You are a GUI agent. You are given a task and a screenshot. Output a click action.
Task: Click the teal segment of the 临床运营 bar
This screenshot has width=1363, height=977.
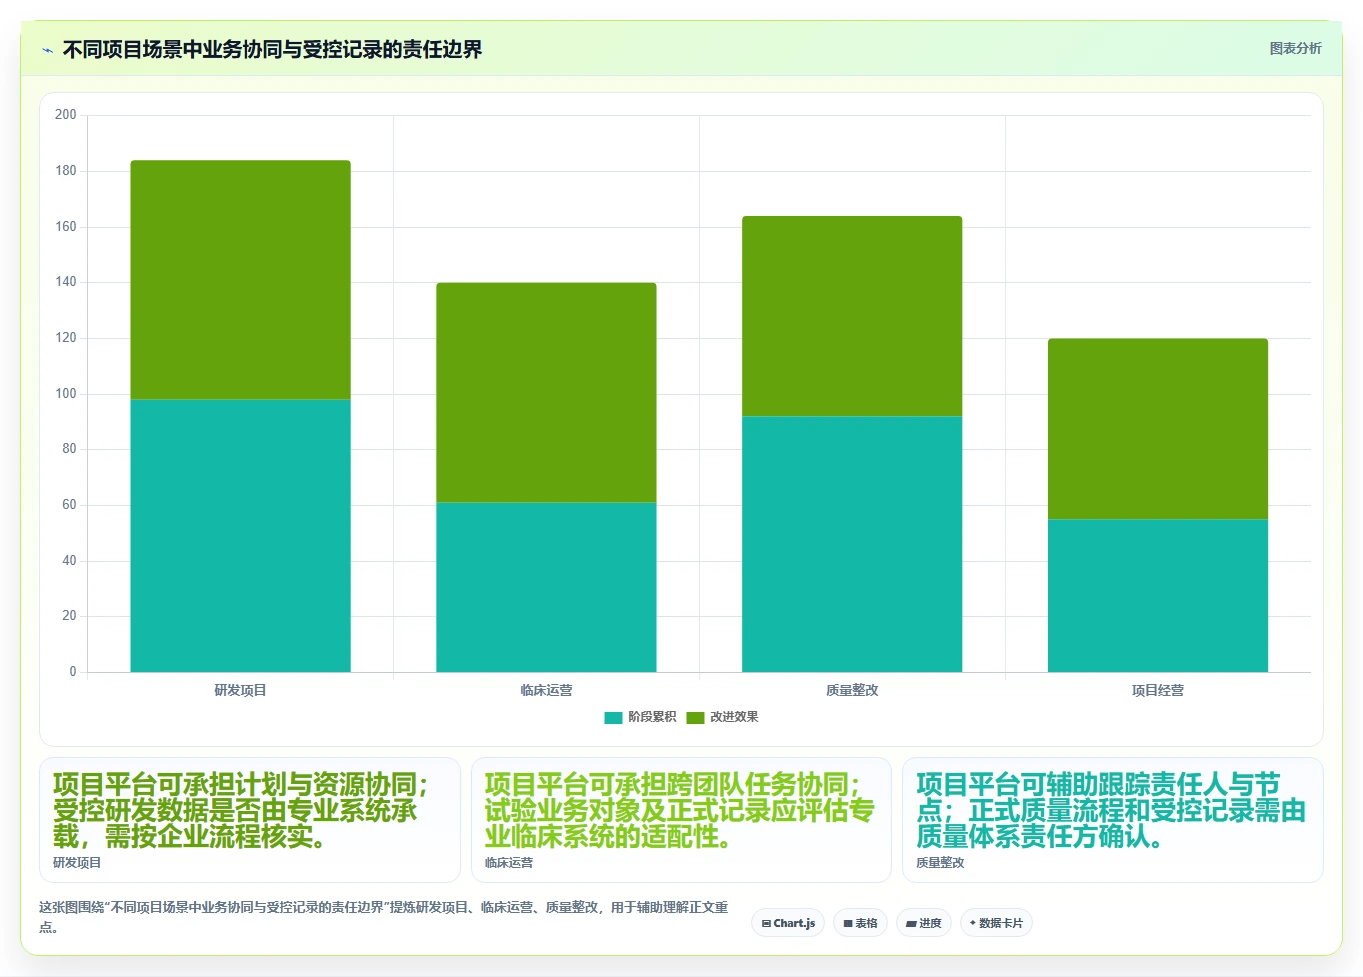point(546,587)
